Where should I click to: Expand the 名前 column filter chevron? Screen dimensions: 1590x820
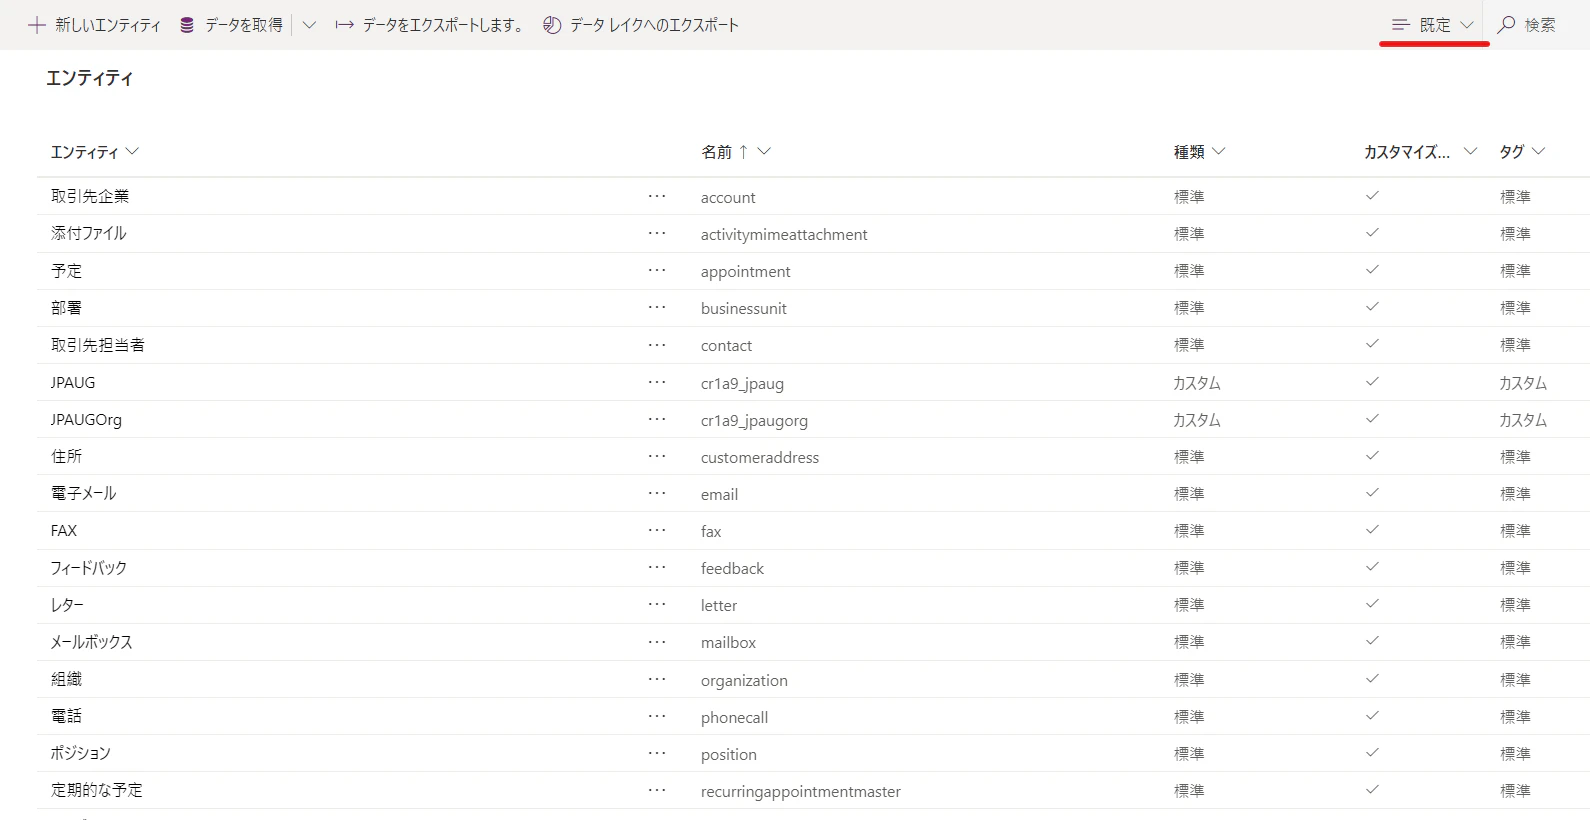tap(764, 152)
